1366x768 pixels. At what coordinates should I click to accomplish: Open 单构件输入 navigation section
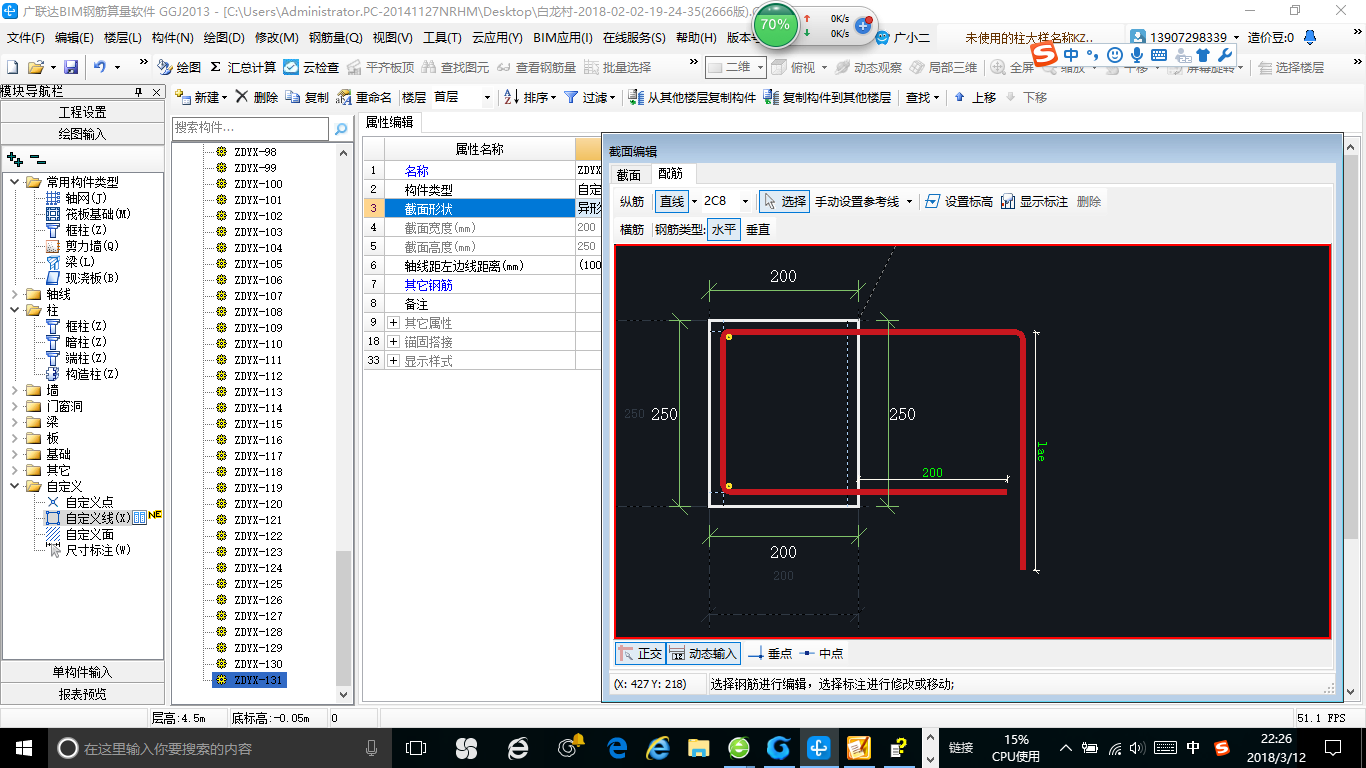pyautogui.click(x=82, y=672)
